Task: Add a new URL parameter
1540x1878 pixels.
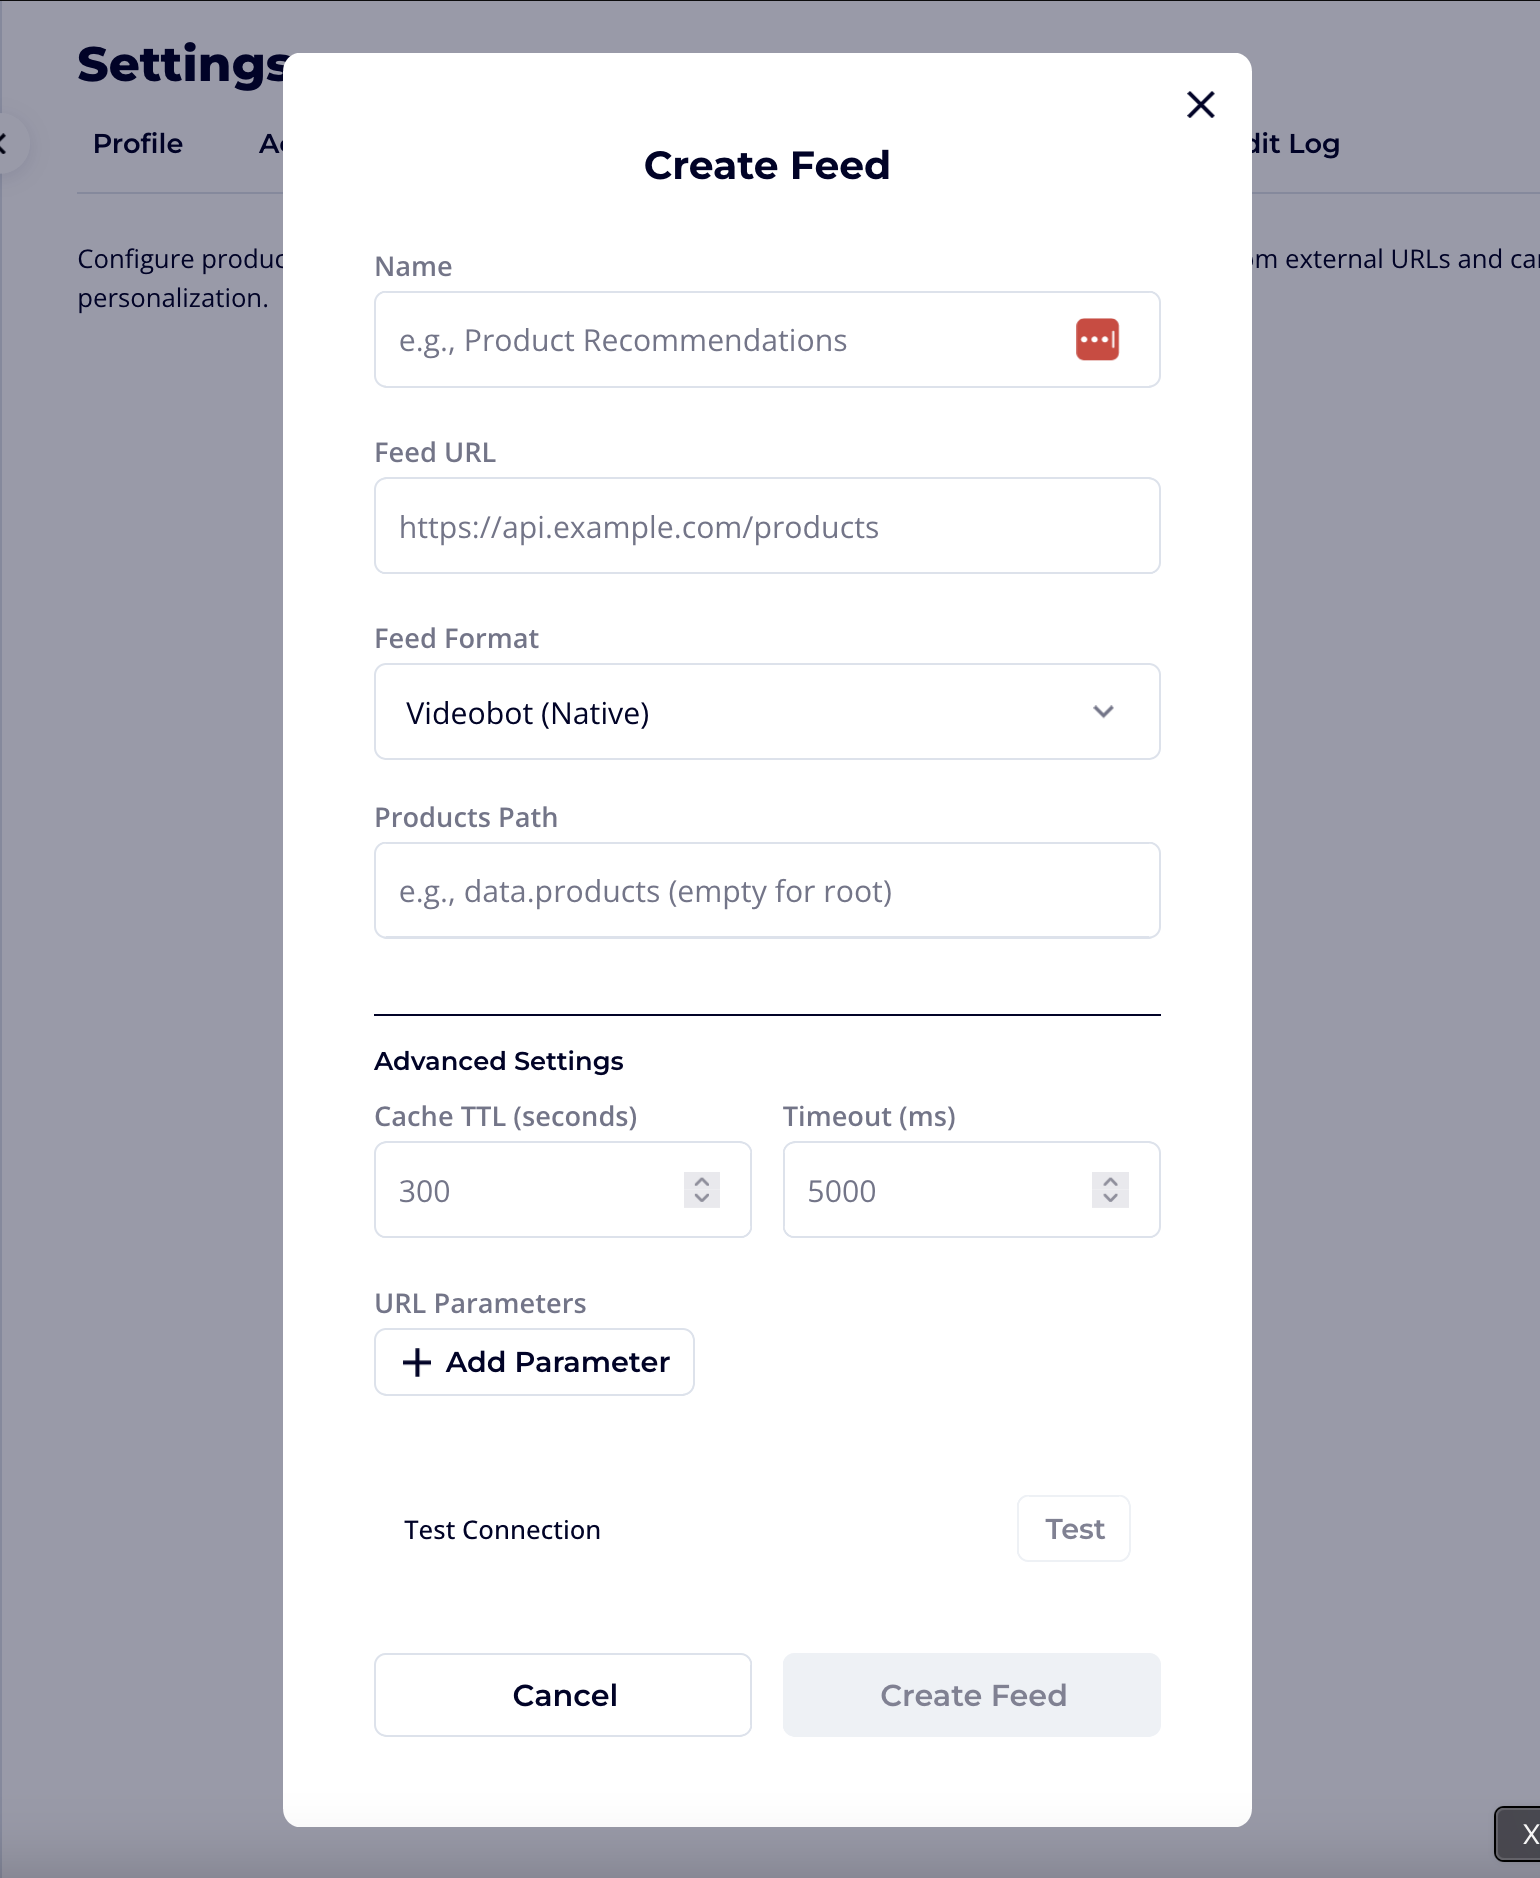Action: [533, 1362]
